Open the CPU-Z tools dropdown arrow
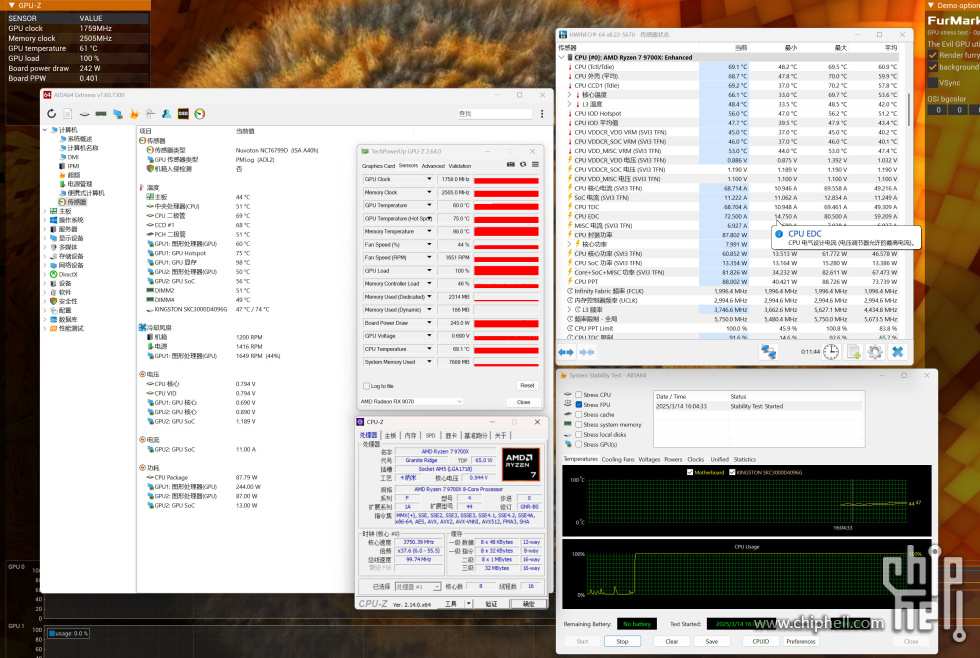This screenshot has height=658, width=980. [468, 604]
